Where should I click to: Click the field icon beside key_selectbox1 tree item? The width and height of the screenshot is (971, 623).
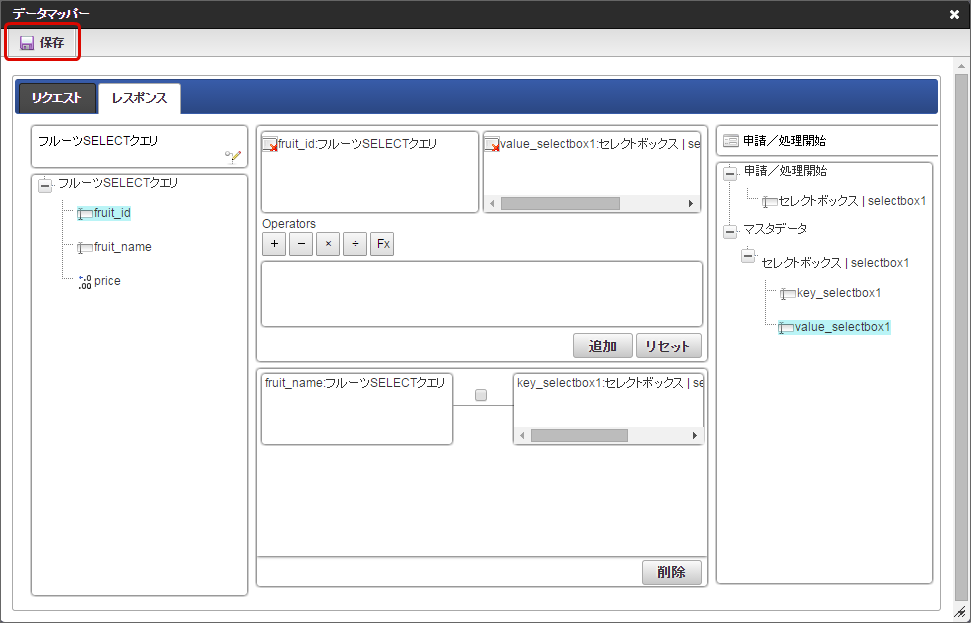788,294
